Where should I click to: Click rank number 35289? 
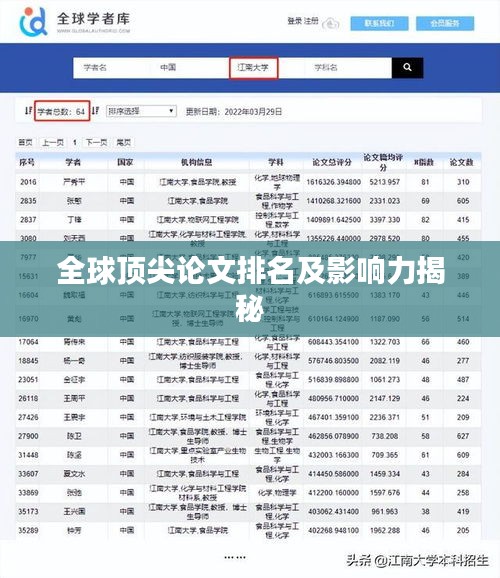[x=28, y=530]
